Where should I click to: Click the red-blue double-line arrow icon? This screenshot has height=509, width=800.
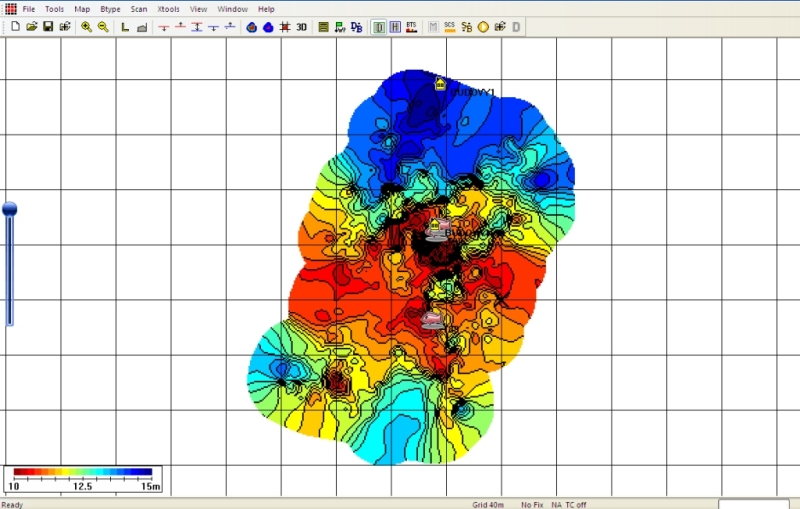(197, 27)
